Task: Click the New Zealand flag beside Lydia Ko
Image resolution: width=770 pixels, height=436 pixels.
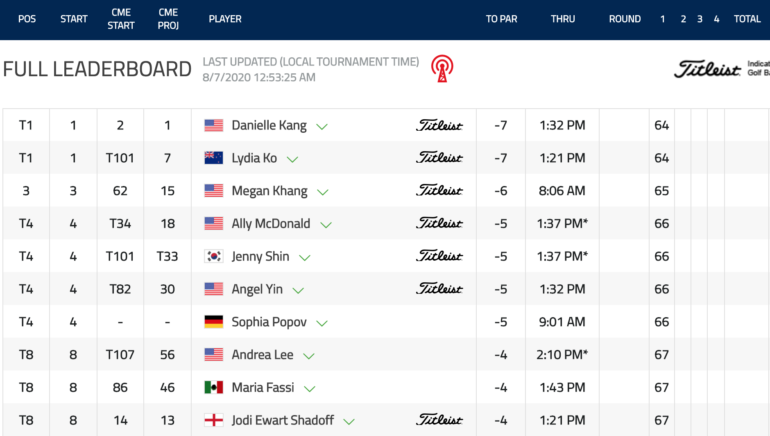Action: [x=214, y=158]
